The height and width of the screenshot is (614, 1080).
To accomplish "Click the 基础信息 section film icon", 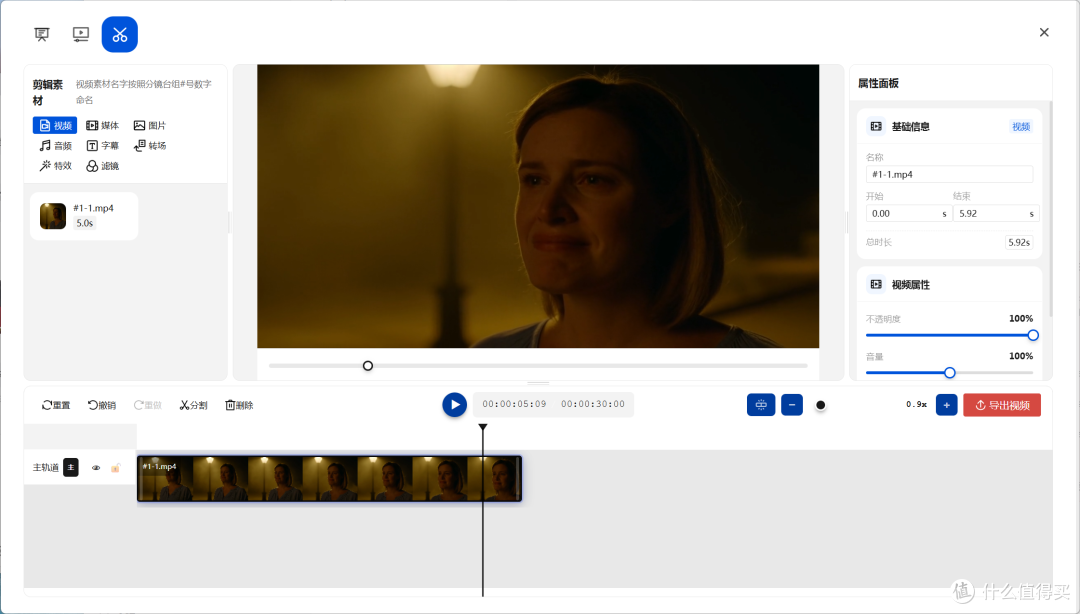I will point(876,127).
